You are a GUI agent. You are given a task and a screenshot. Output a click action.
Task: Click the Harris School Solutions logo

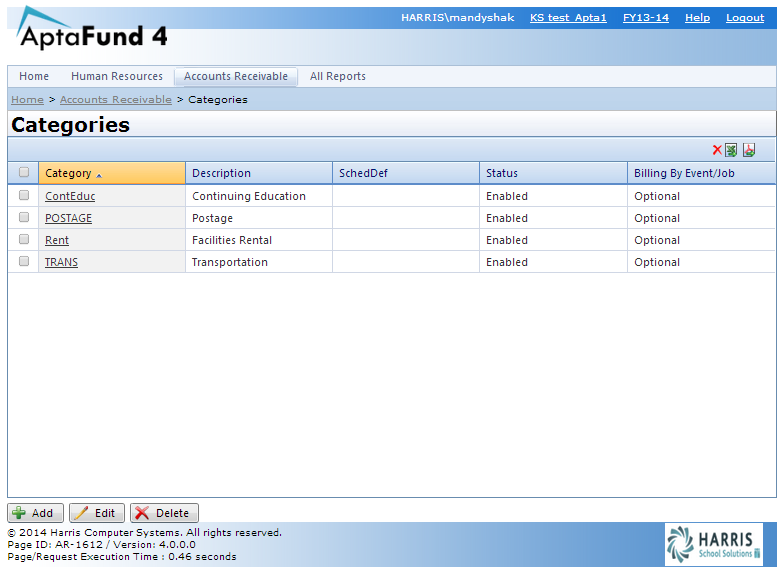pos(714,544)
